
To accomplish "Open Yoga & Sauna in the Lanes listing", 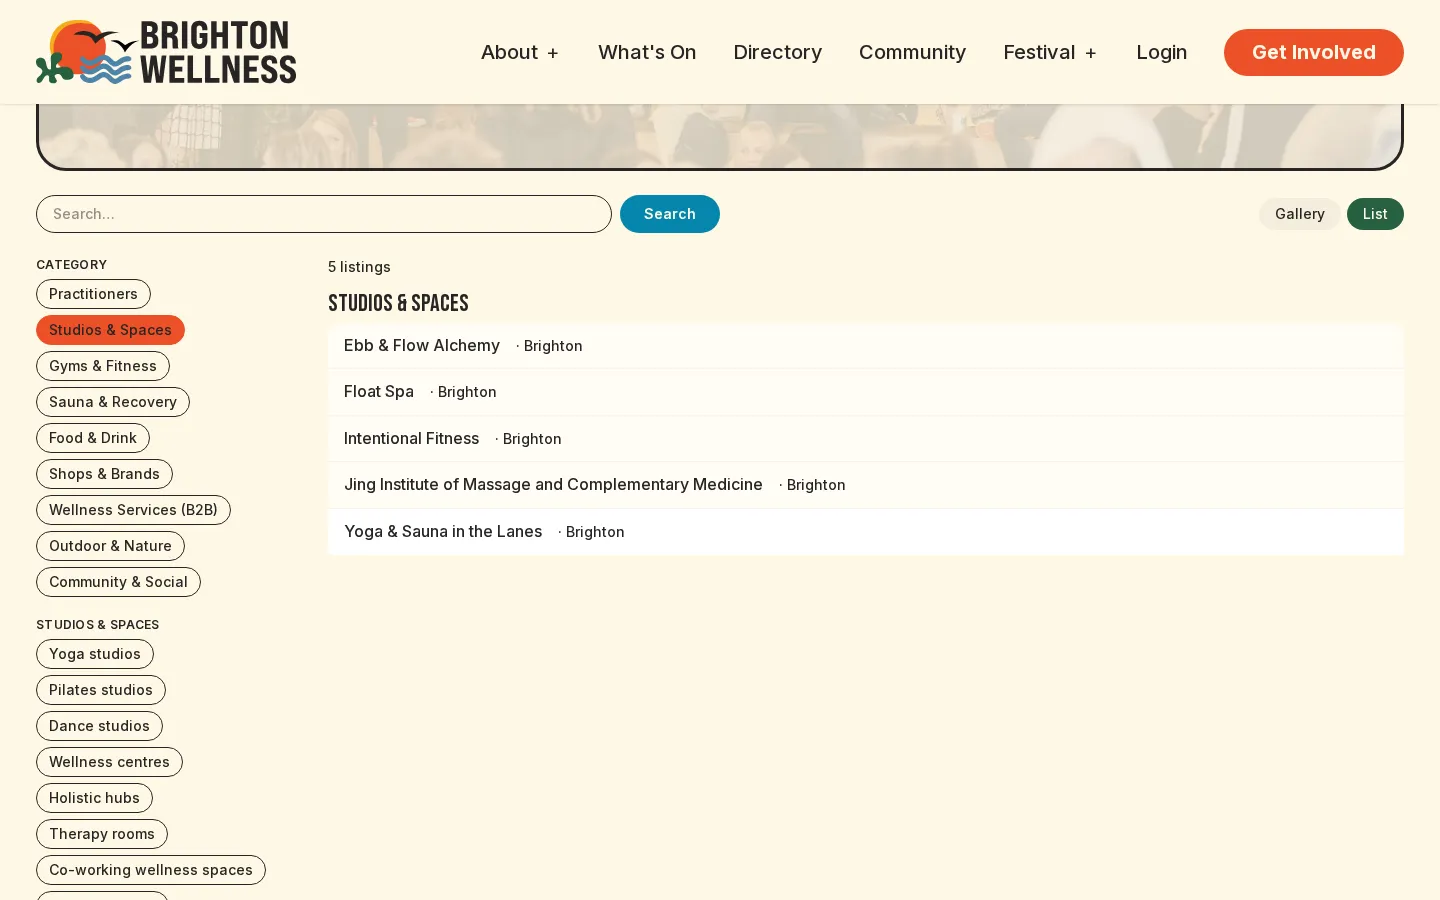I will click(x=866, y=532).
